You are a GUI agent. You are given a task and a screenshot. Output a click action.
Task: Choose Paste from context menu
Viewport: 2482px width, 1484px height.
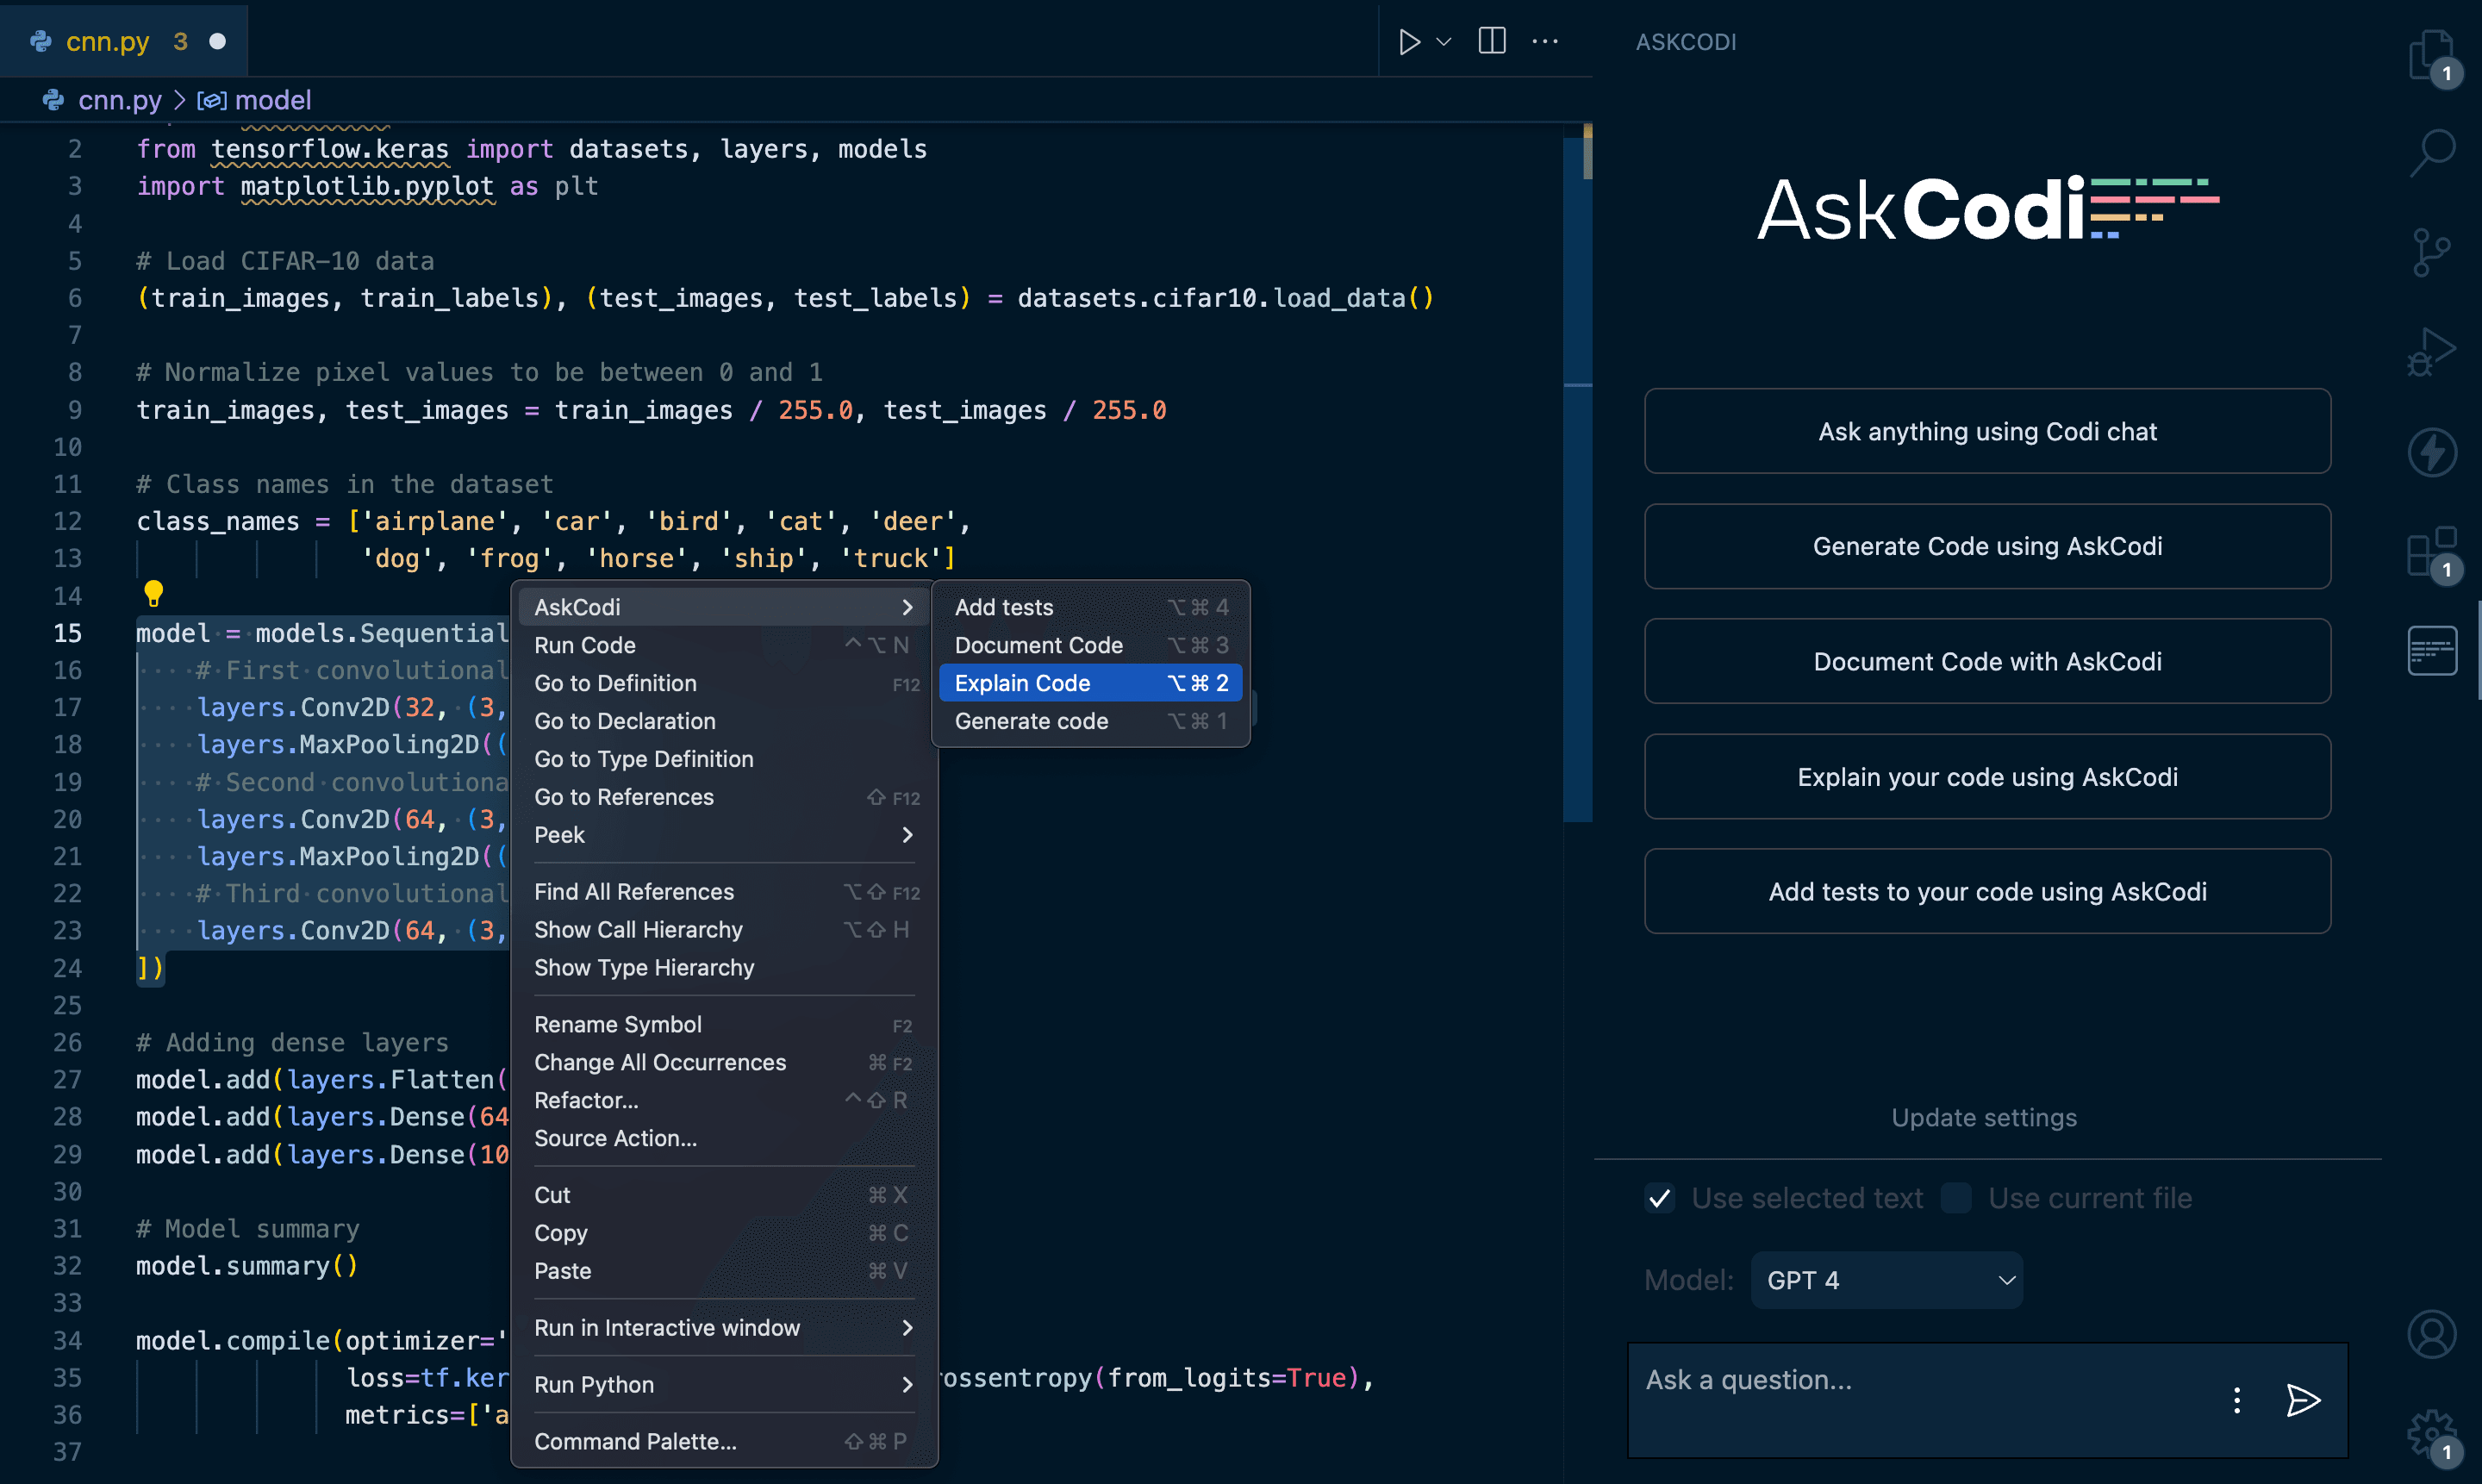(x=724, y=1271)
